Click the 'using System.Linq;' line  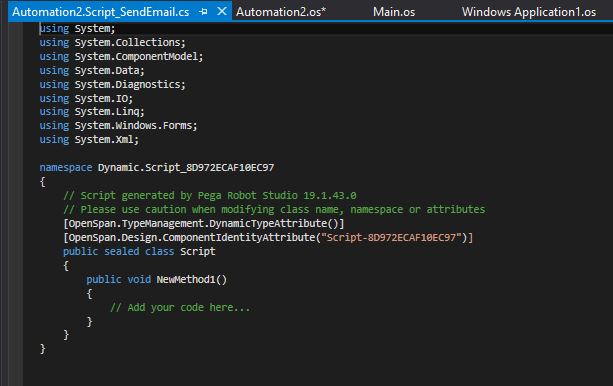point(92,111)
